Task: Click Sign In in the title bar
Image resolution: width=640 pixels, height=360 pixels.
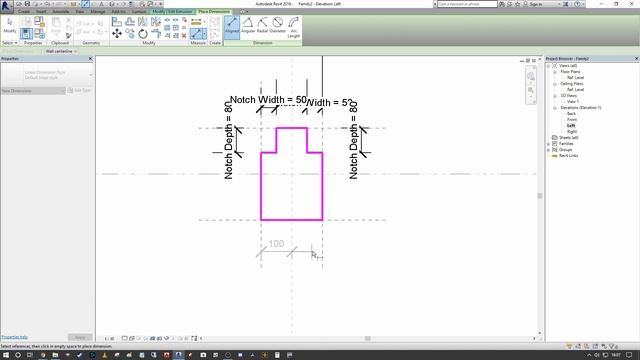Action: pyautogui.click(x=536, y=4)
